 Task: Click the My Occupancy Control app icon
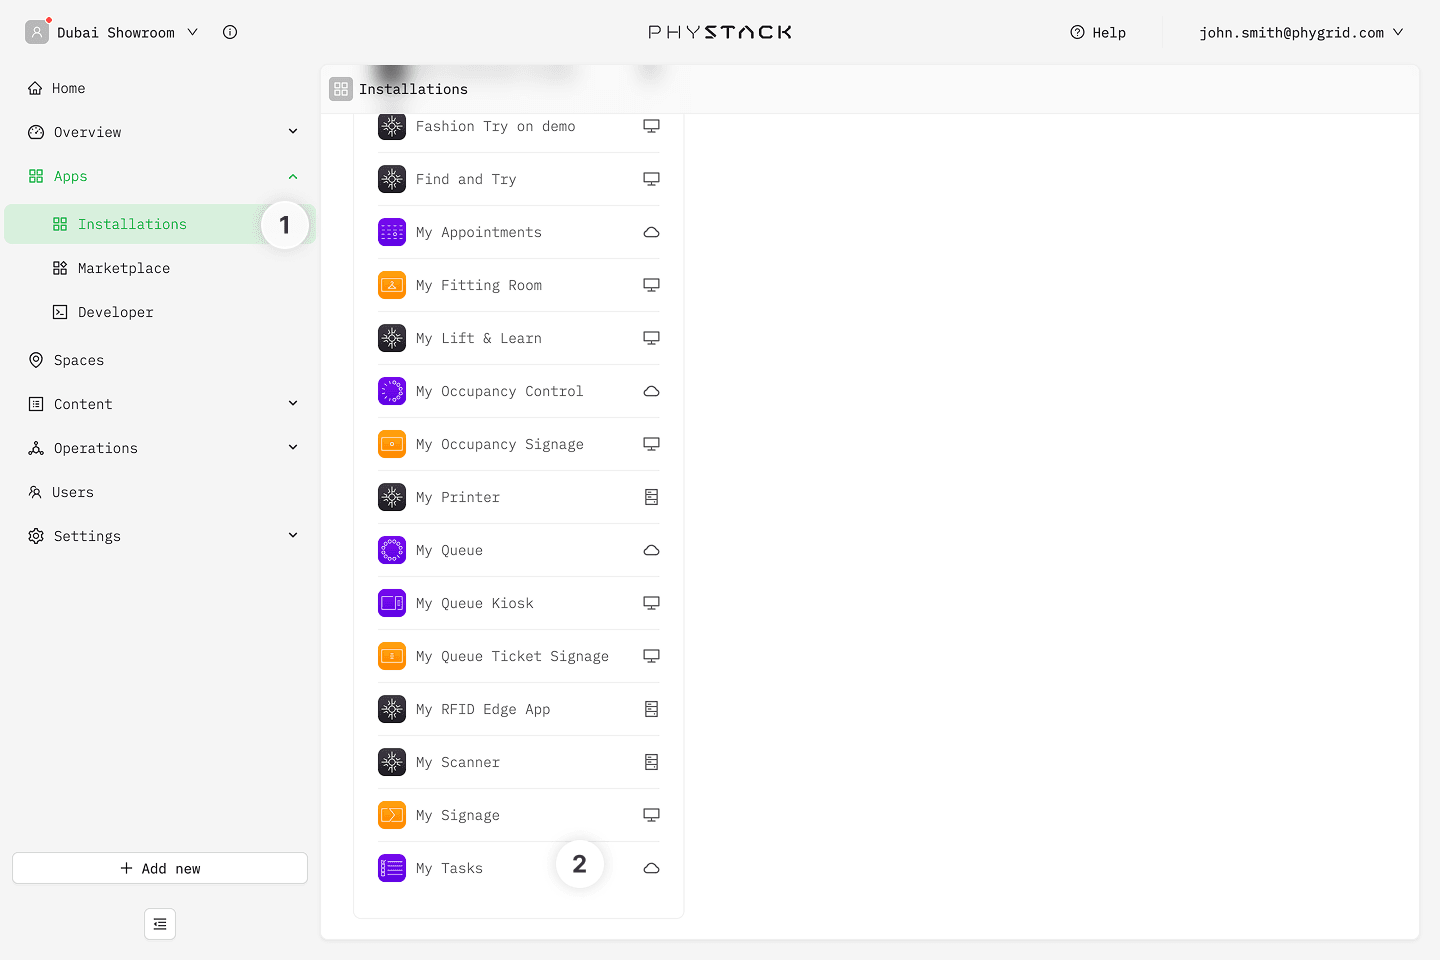click(392, 391)
